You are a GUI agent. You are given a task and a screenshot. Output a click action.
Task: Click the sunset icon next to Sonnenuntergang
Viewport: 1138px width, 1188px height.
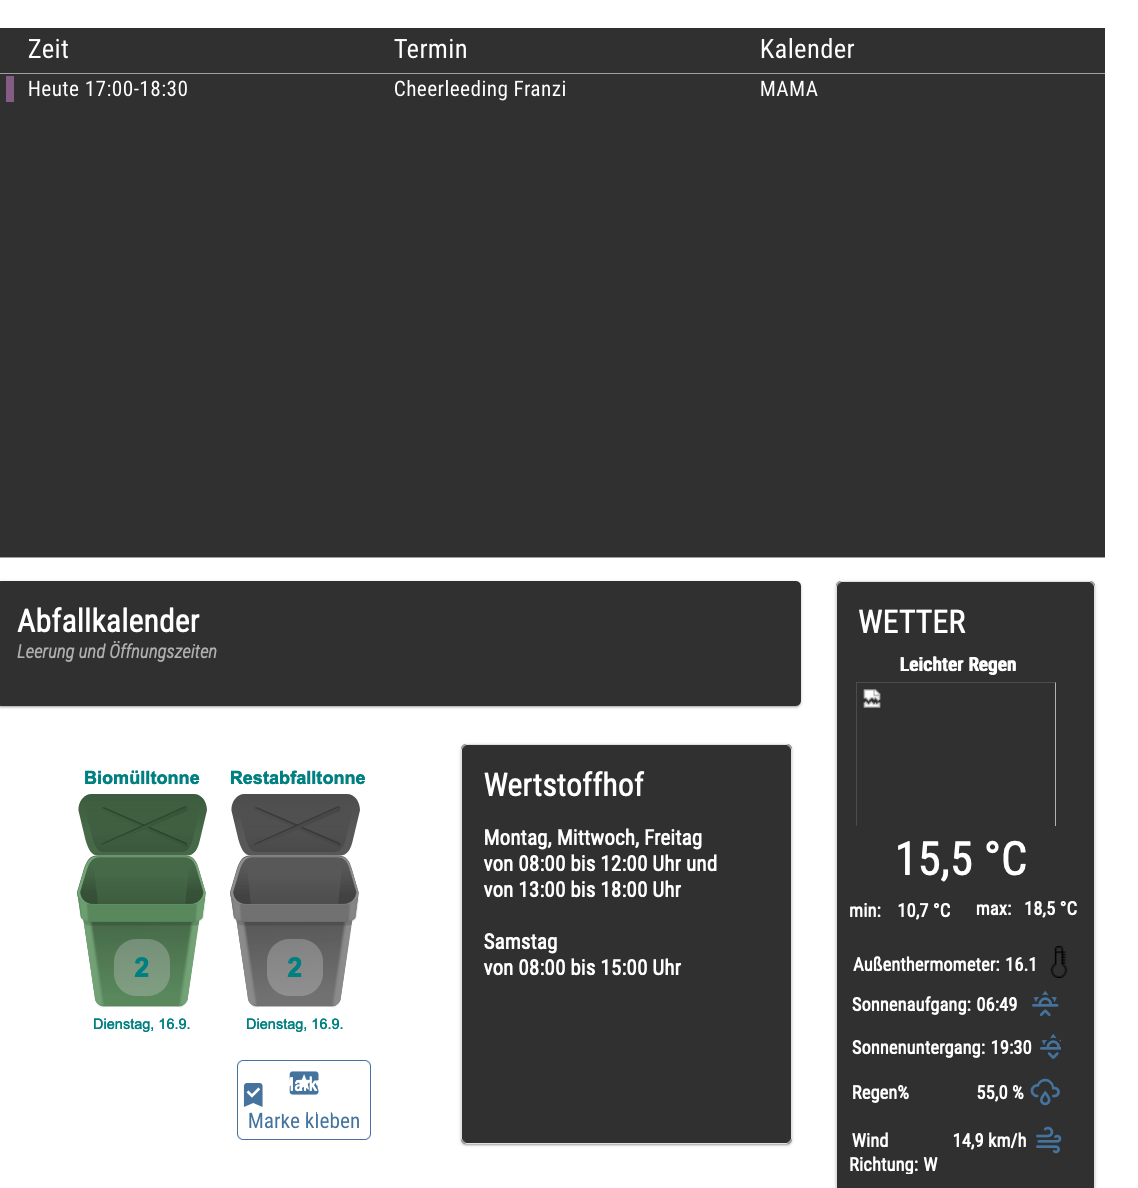tap(1051, 1047)
